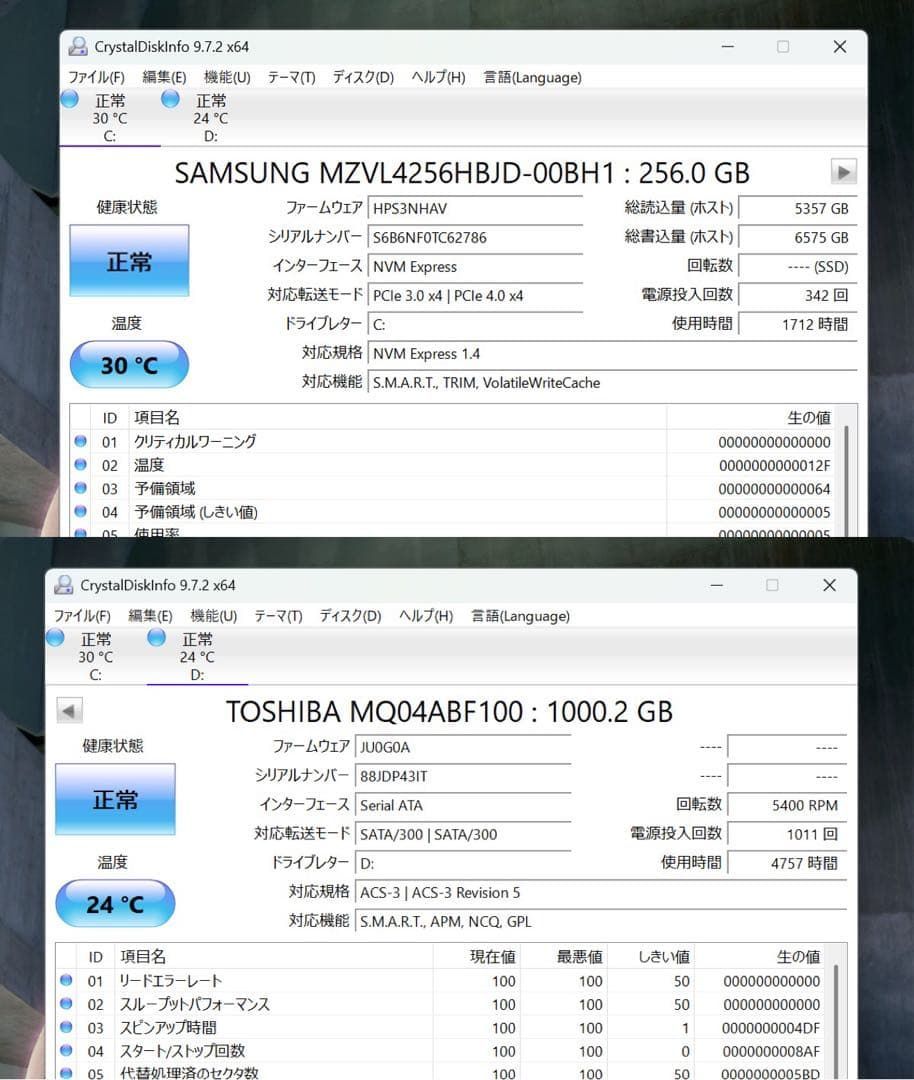Select the シリアルナンバー field of the Samsung SSD
The image size is (914, 1080).
point(475,237)
